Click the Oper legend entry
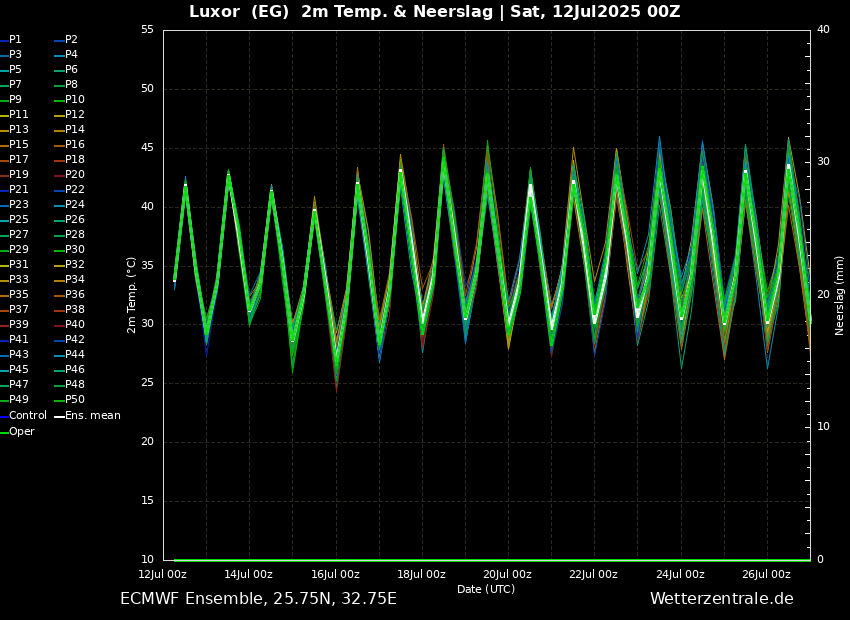The width and height of the screenshot is (850, 620). [x=21, y=431]
